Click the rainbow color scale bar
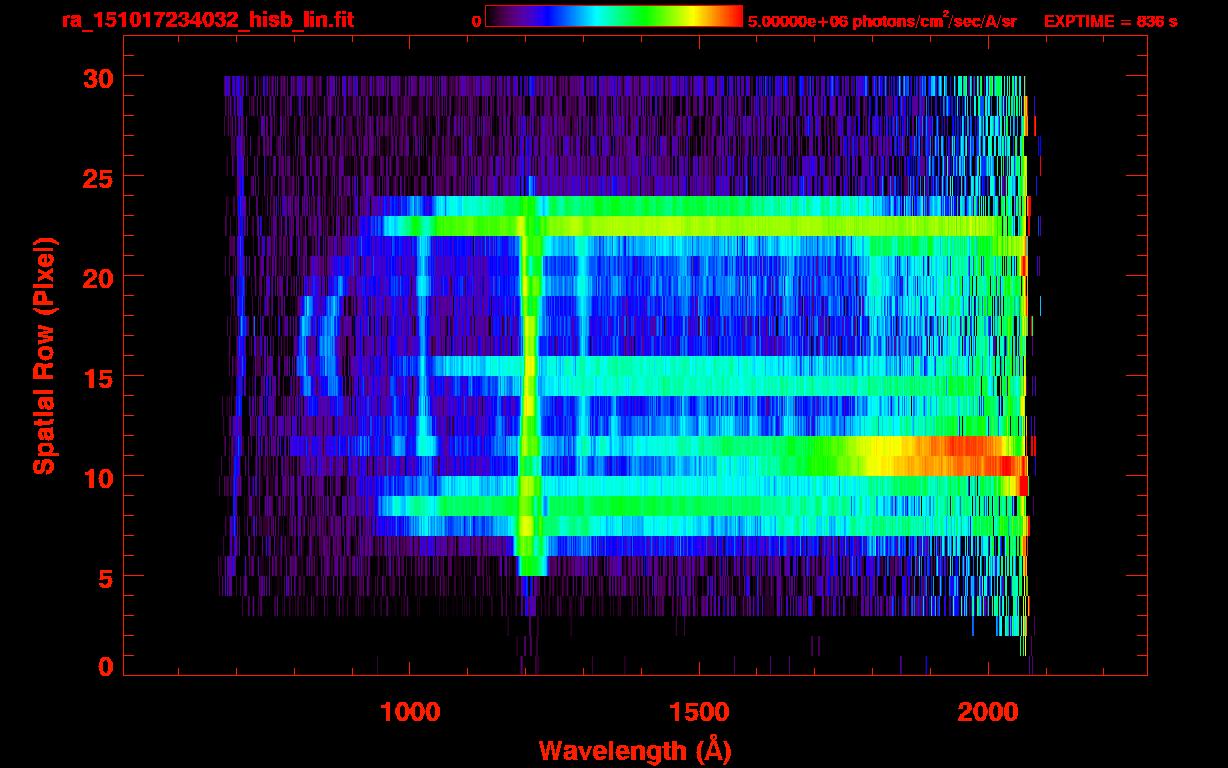The image size is (1228, 768). [x=614, y=17]
